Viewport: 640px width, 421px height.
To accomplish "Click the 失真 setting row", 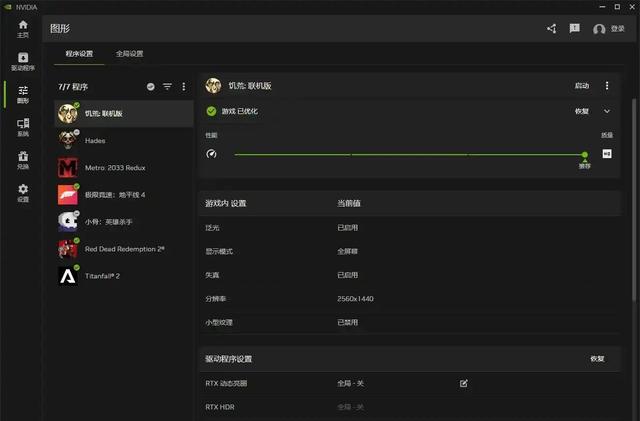I will click(410, 275).
